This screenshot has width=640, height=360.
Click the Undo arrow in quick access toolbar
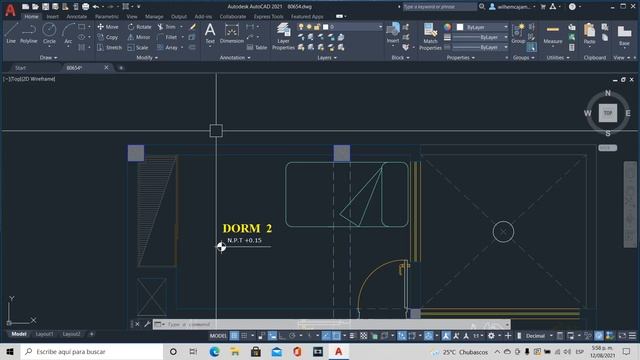[96, 7]
